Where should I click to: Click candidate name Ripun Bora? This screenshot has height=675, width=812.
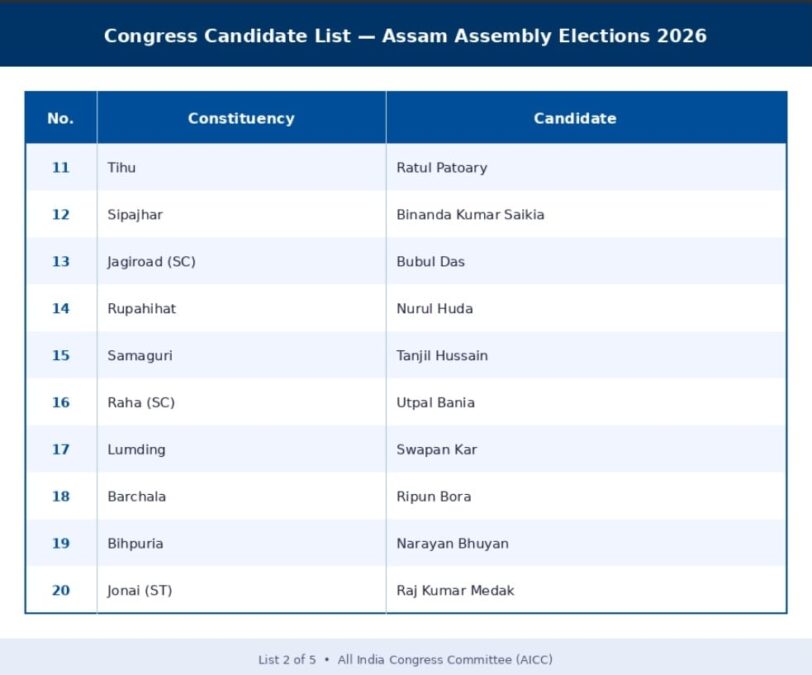(x=434, y=497)
